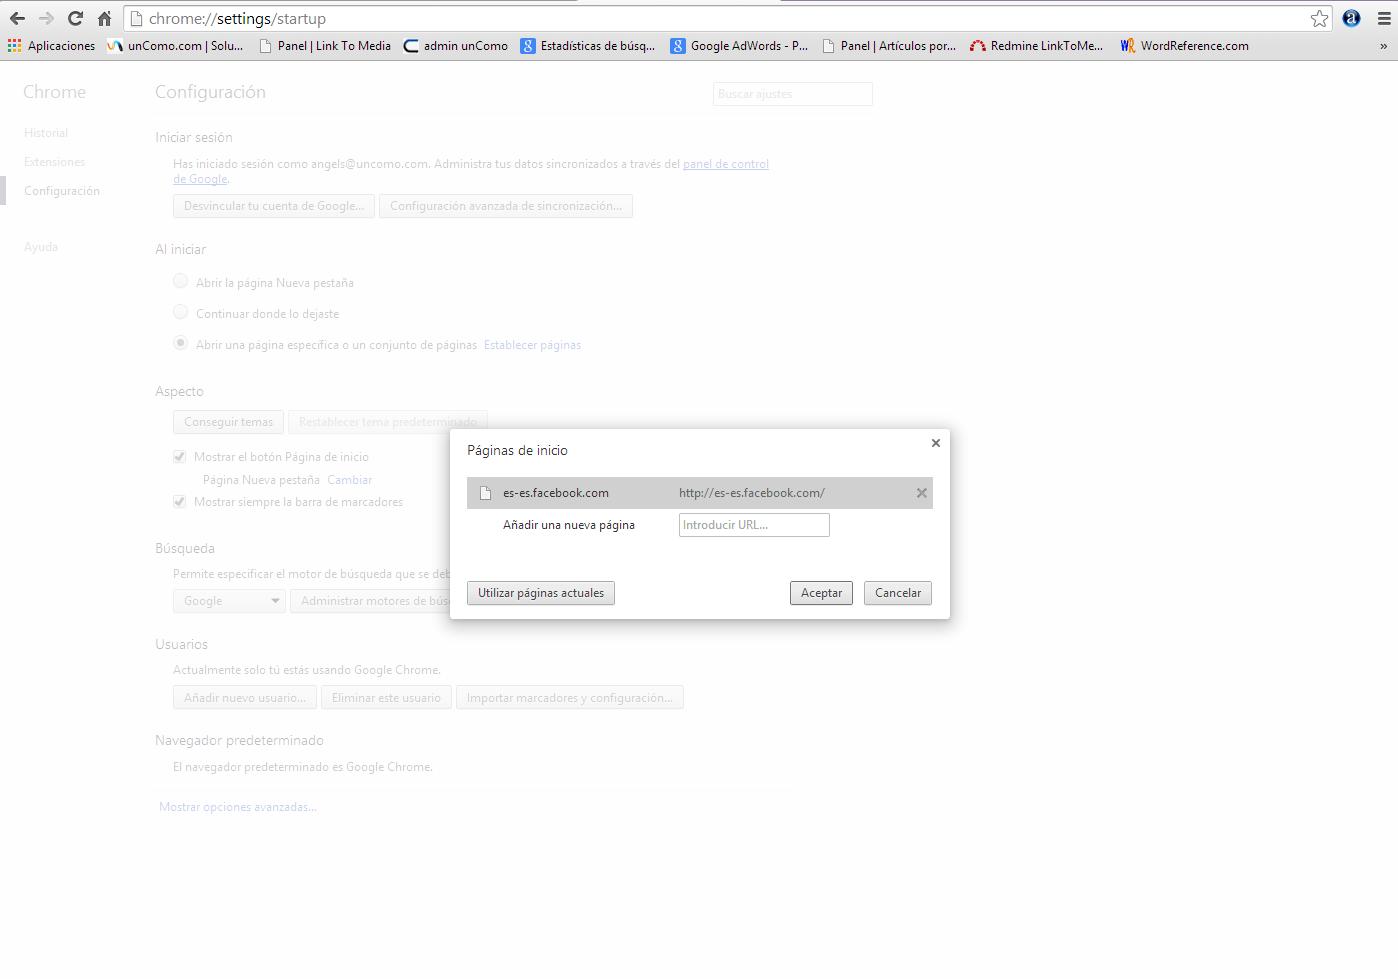The height and width of the screenshot is (979, 1398).
Task: Show more bookmarks overflow chevron
Action: click(1384, 46)
